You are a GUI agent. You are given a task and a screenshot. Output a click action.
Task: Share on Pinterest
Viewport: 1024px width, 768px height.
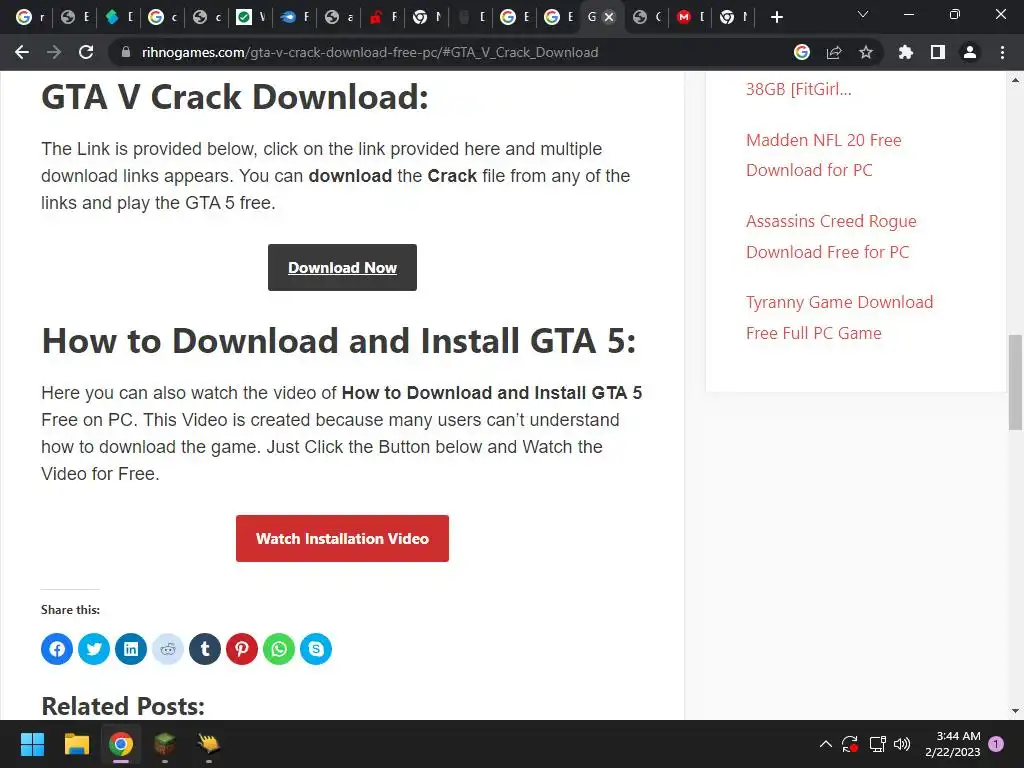242,648
